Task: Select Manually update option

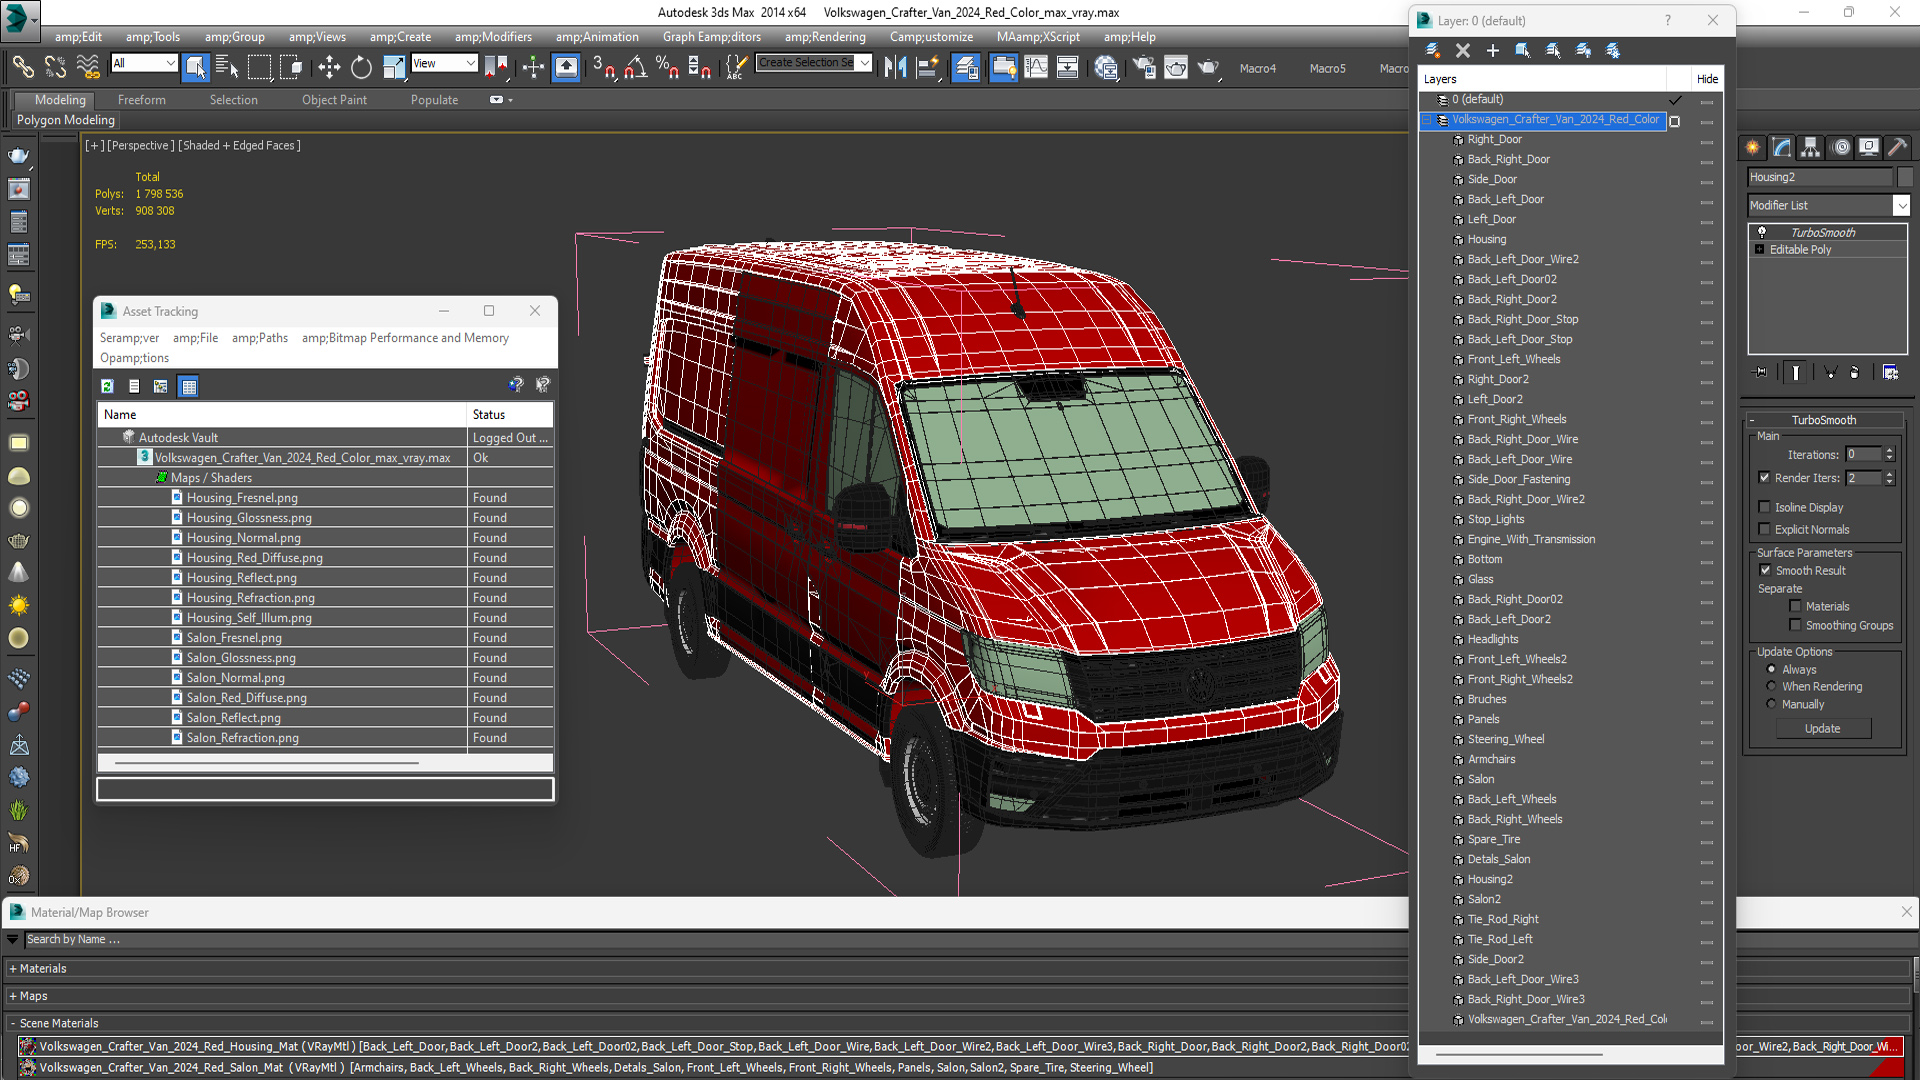Action: click(x=1772, y=704)
